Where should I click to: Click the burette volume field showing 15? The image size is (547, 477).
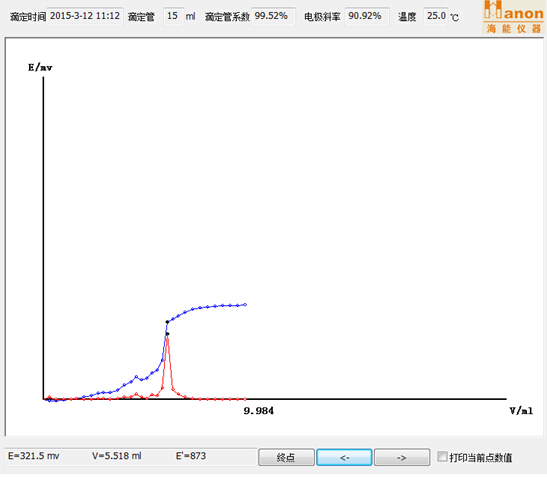point(173,16)
